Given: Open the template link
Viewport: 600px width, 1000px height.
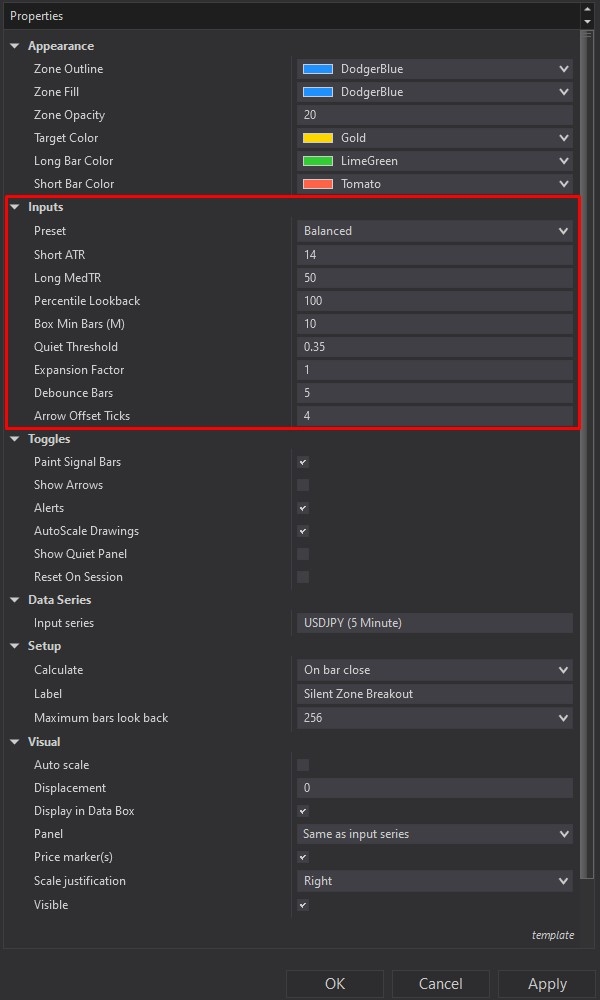Looking at the screenshot, I should tap(552, 935).
